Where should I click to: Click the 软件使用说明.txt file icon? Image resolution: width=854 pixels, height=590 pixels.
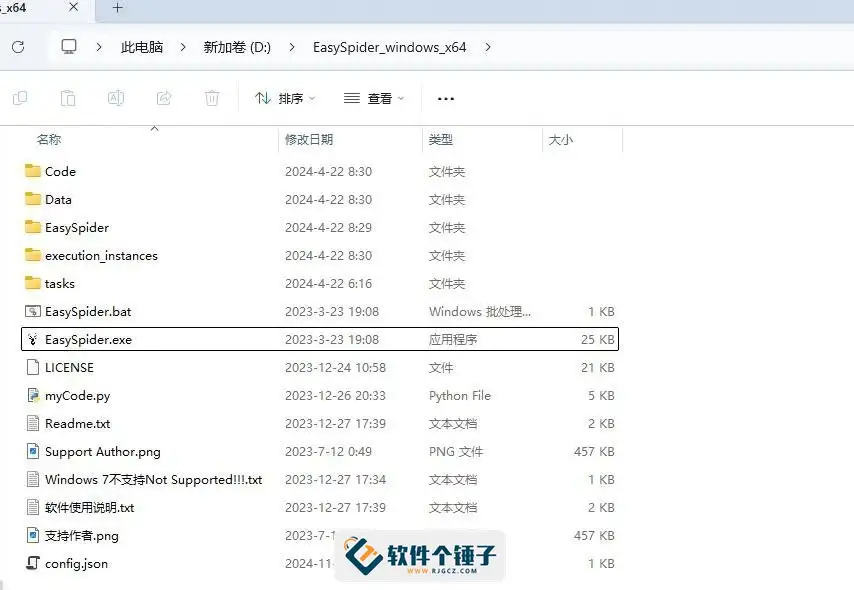coord(33,508)
